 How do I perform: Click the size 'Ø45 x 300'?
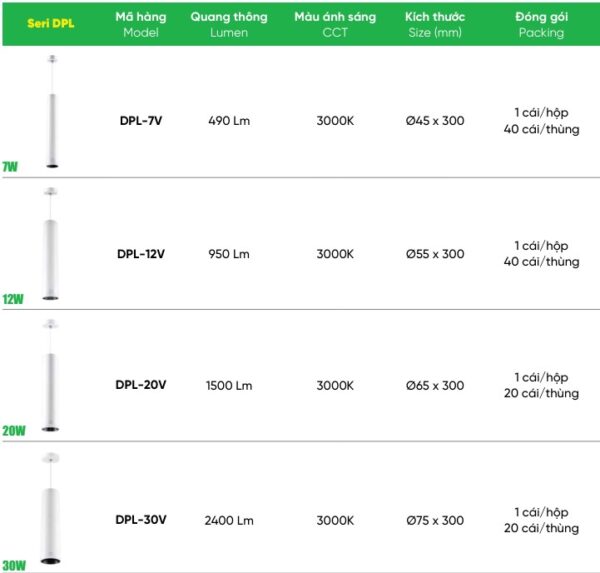click(435, 121)
